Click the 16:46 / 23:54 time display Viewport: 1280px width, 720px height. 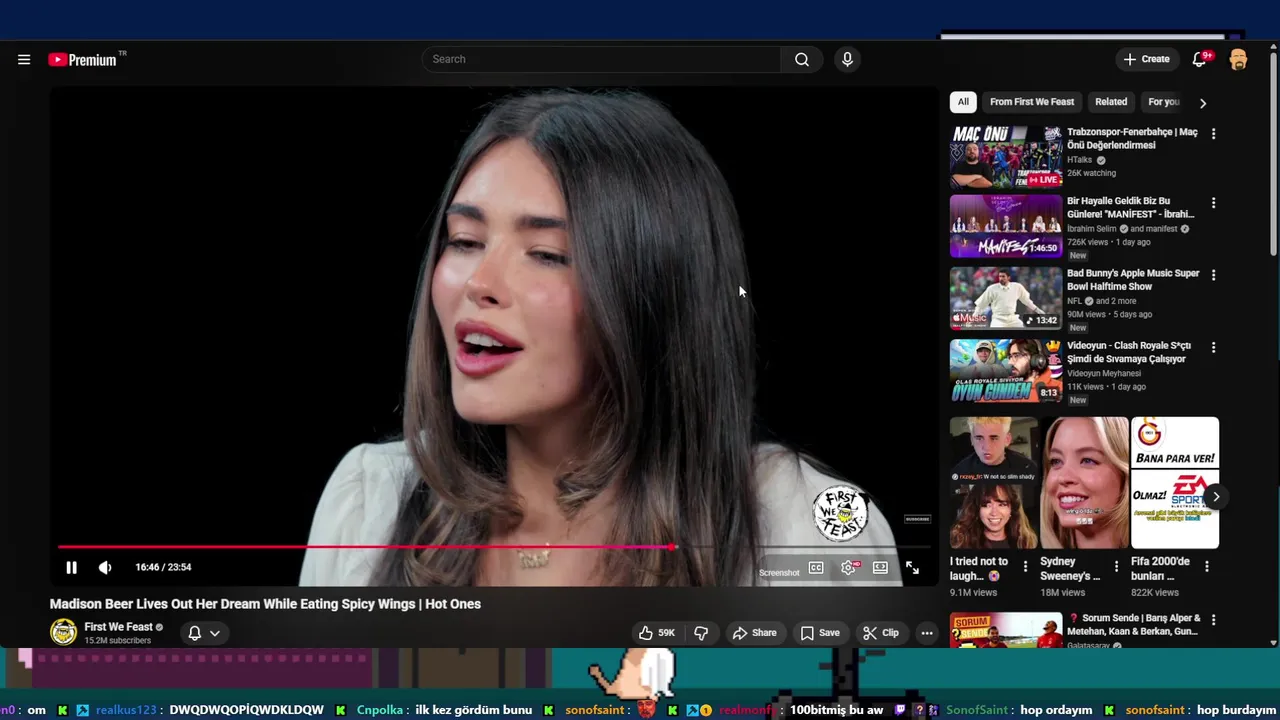click(163, 567)
